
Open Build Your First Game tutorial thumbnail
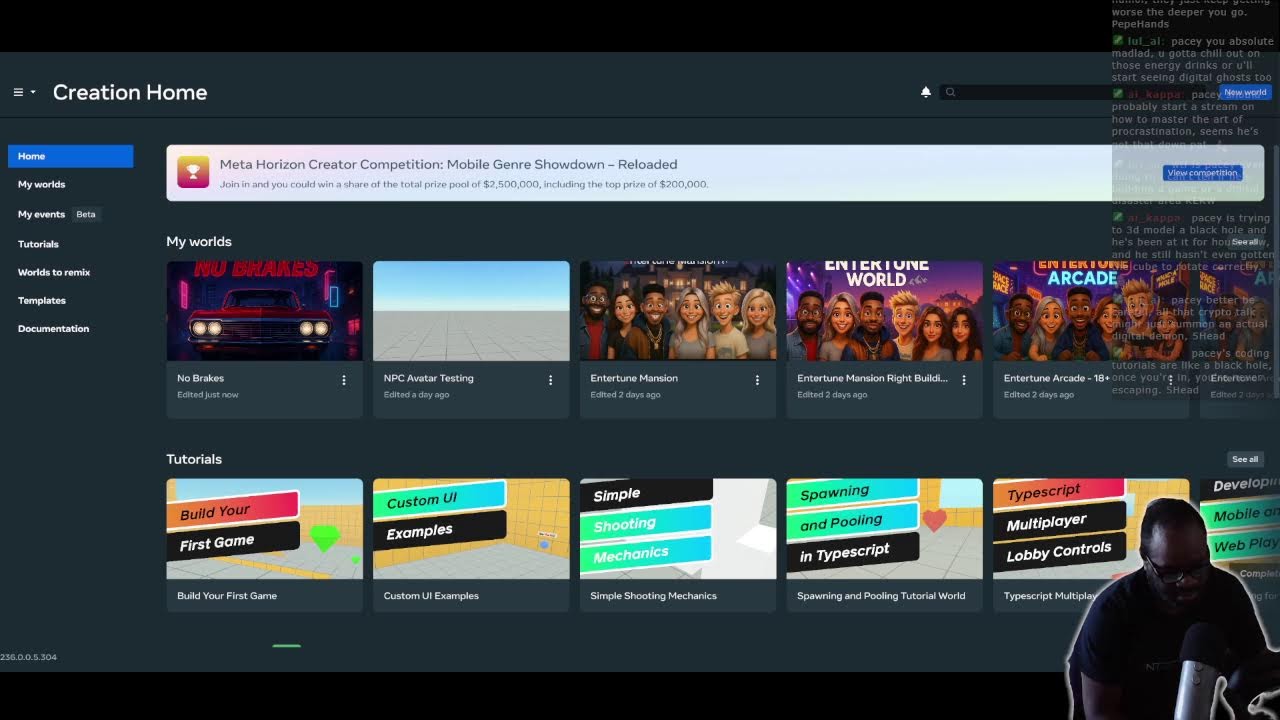point(264,528)
